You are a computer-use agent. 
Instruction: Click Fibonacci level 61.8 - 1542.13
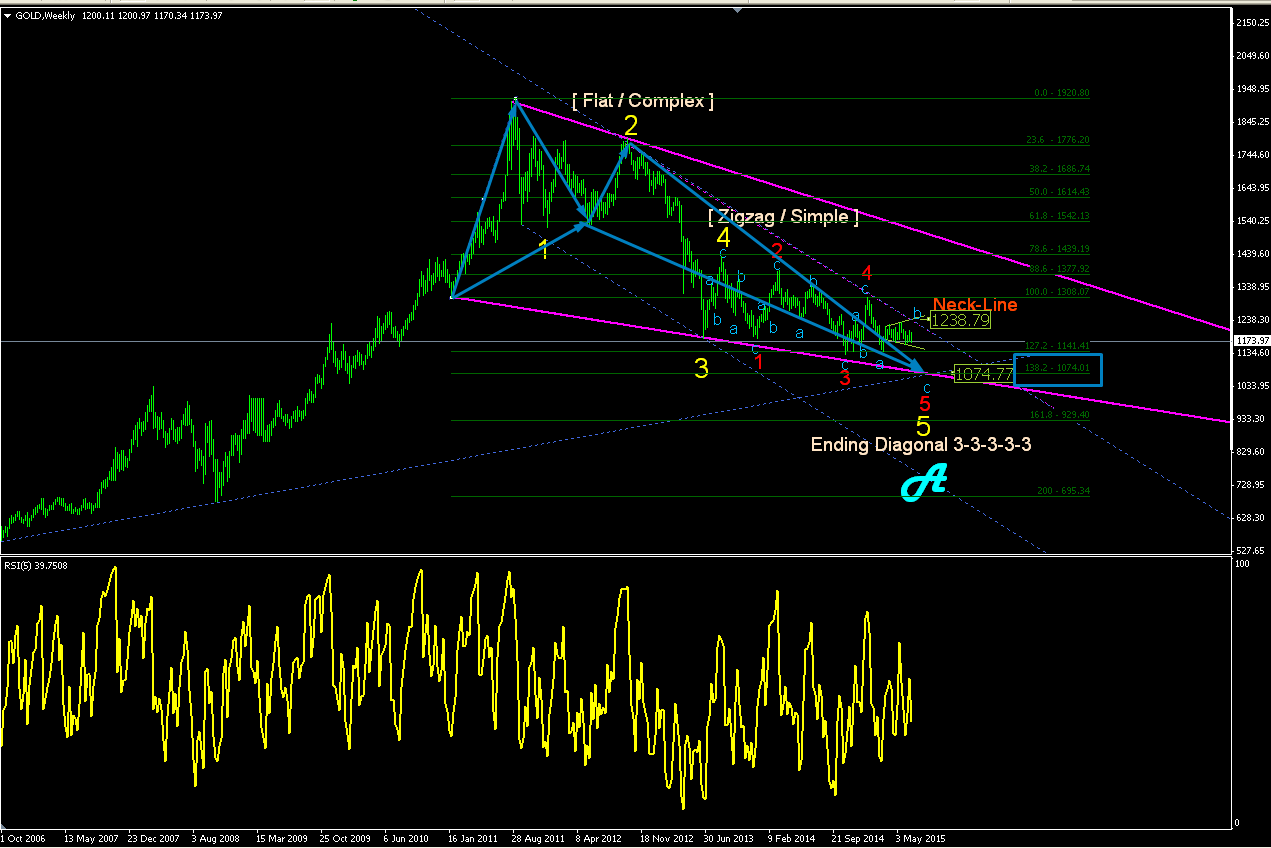[x=1058, y=216]
